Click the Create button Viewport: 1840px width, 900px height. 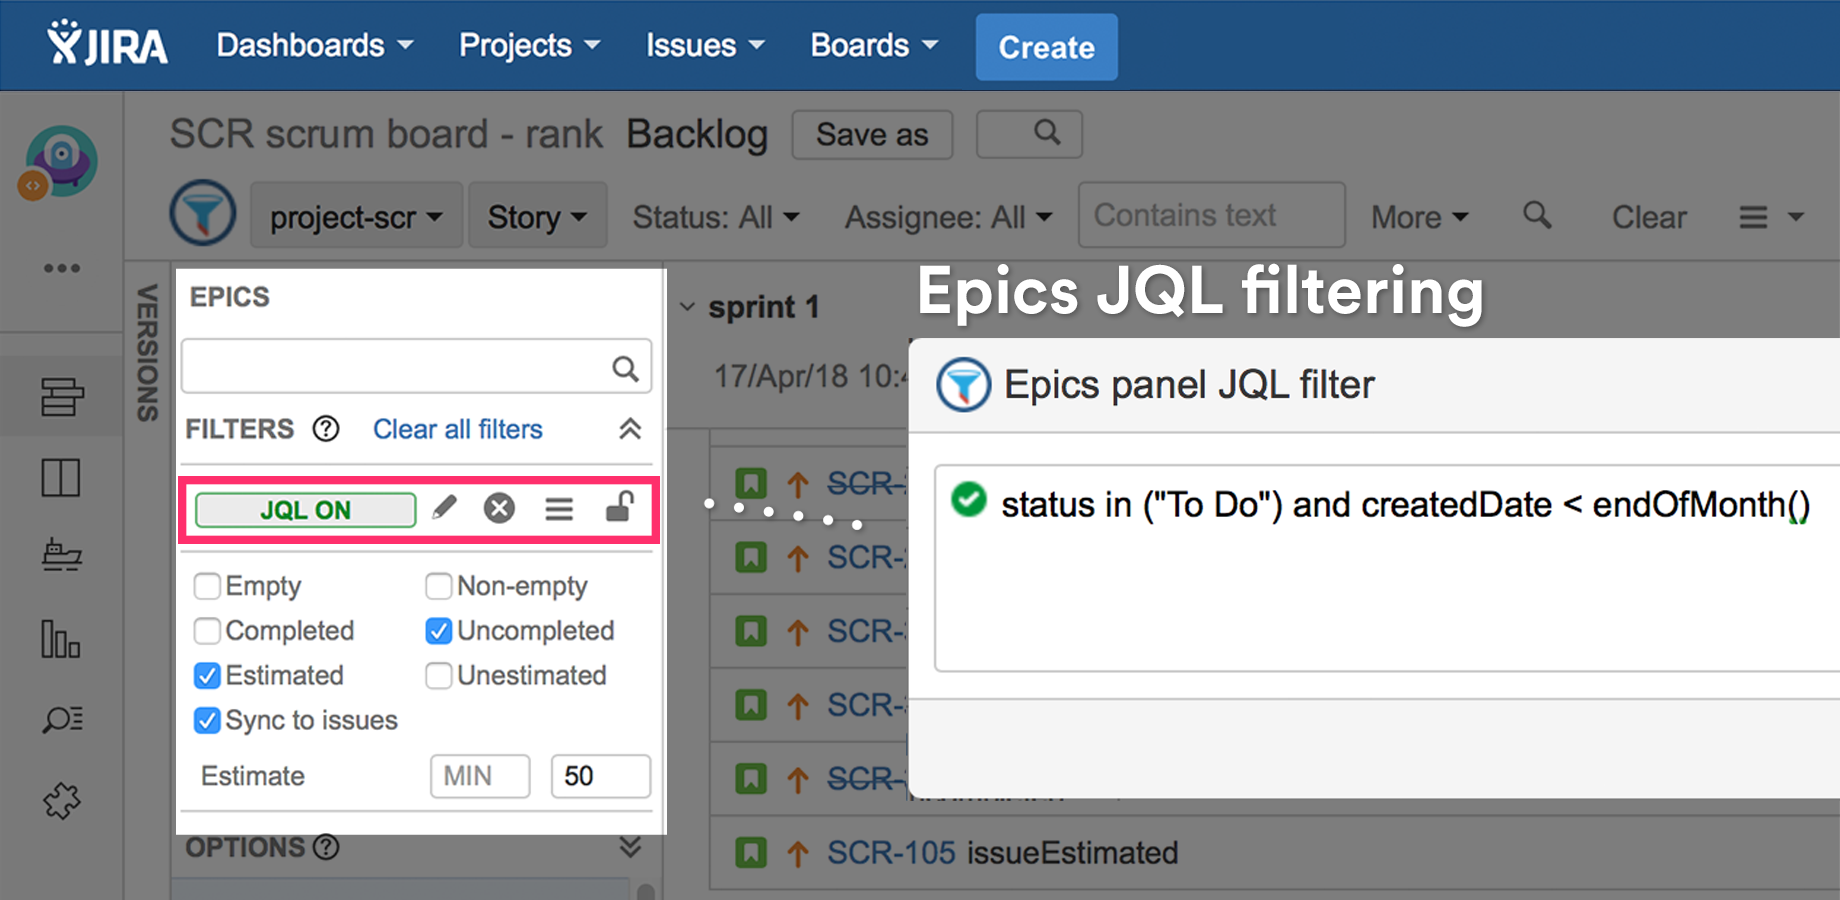coord(1047,47)
